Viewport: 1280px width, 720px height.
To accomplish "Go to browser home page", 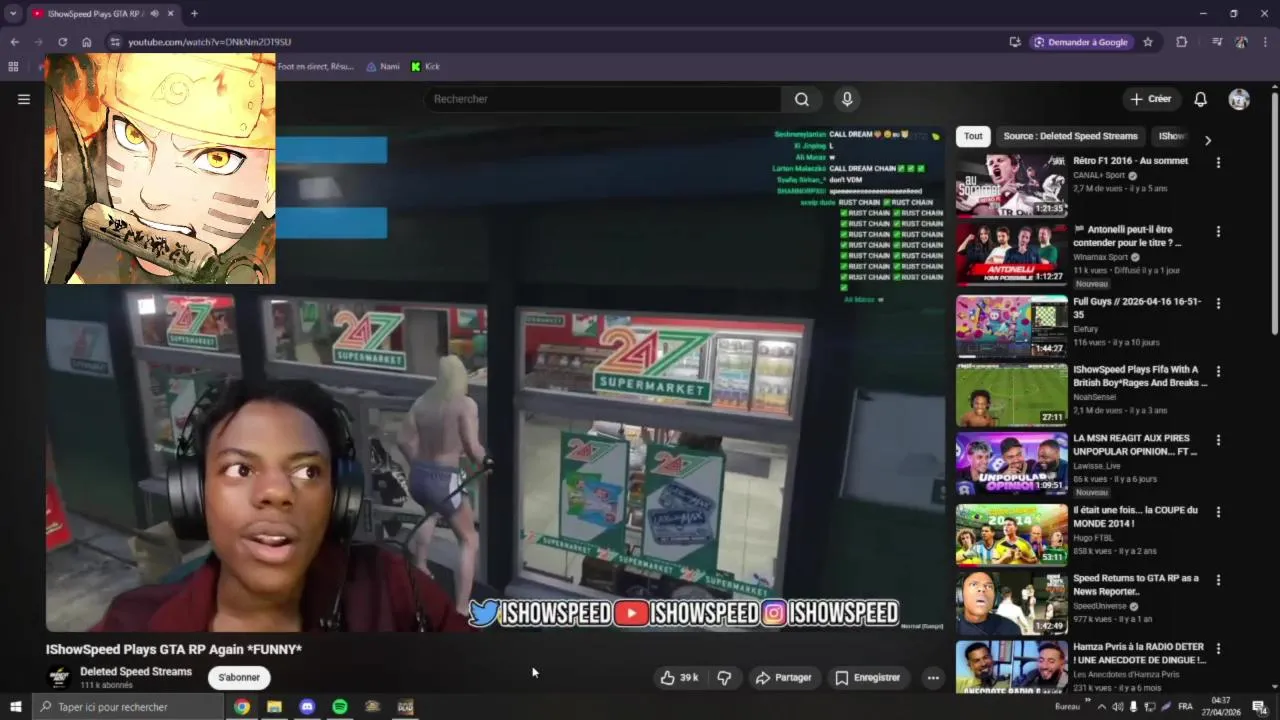I will click(87, 42).
